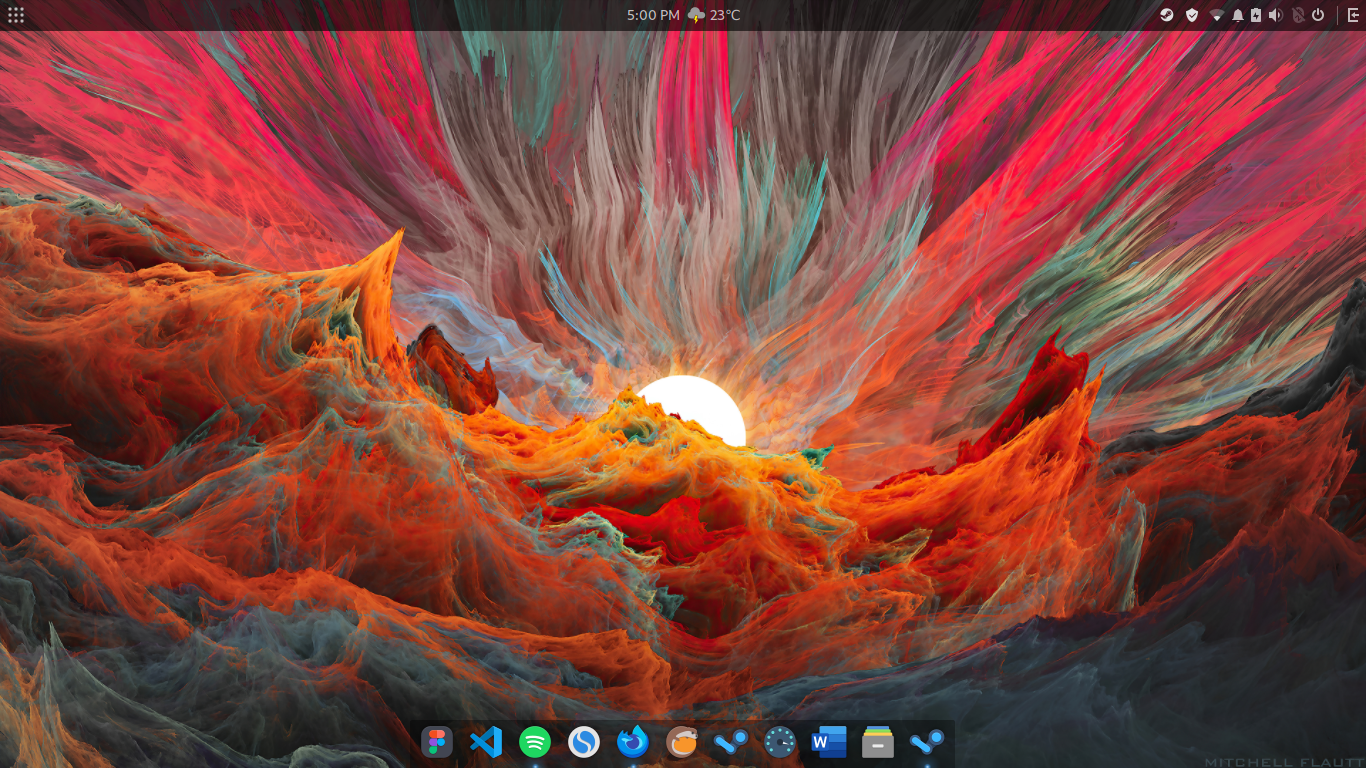
Task: Open Figma from the dock
Action: point(437,742)
